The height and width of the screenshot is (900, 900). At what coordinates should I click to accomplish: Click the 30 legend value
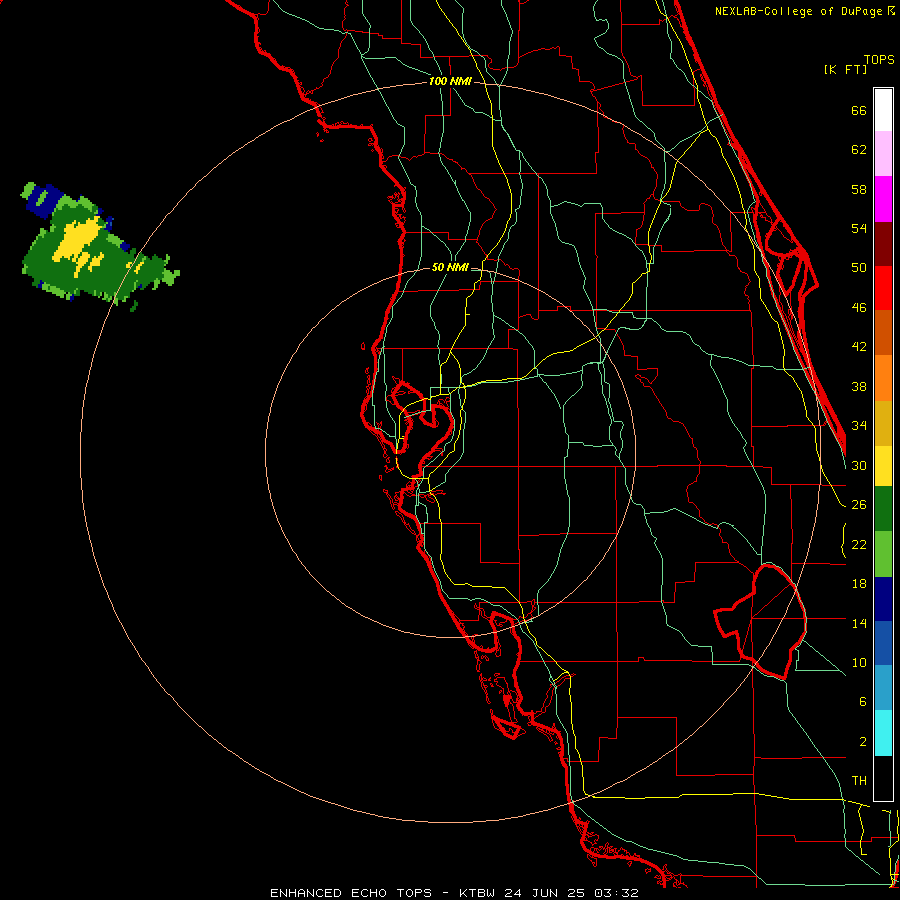click(x=859, y=465)
